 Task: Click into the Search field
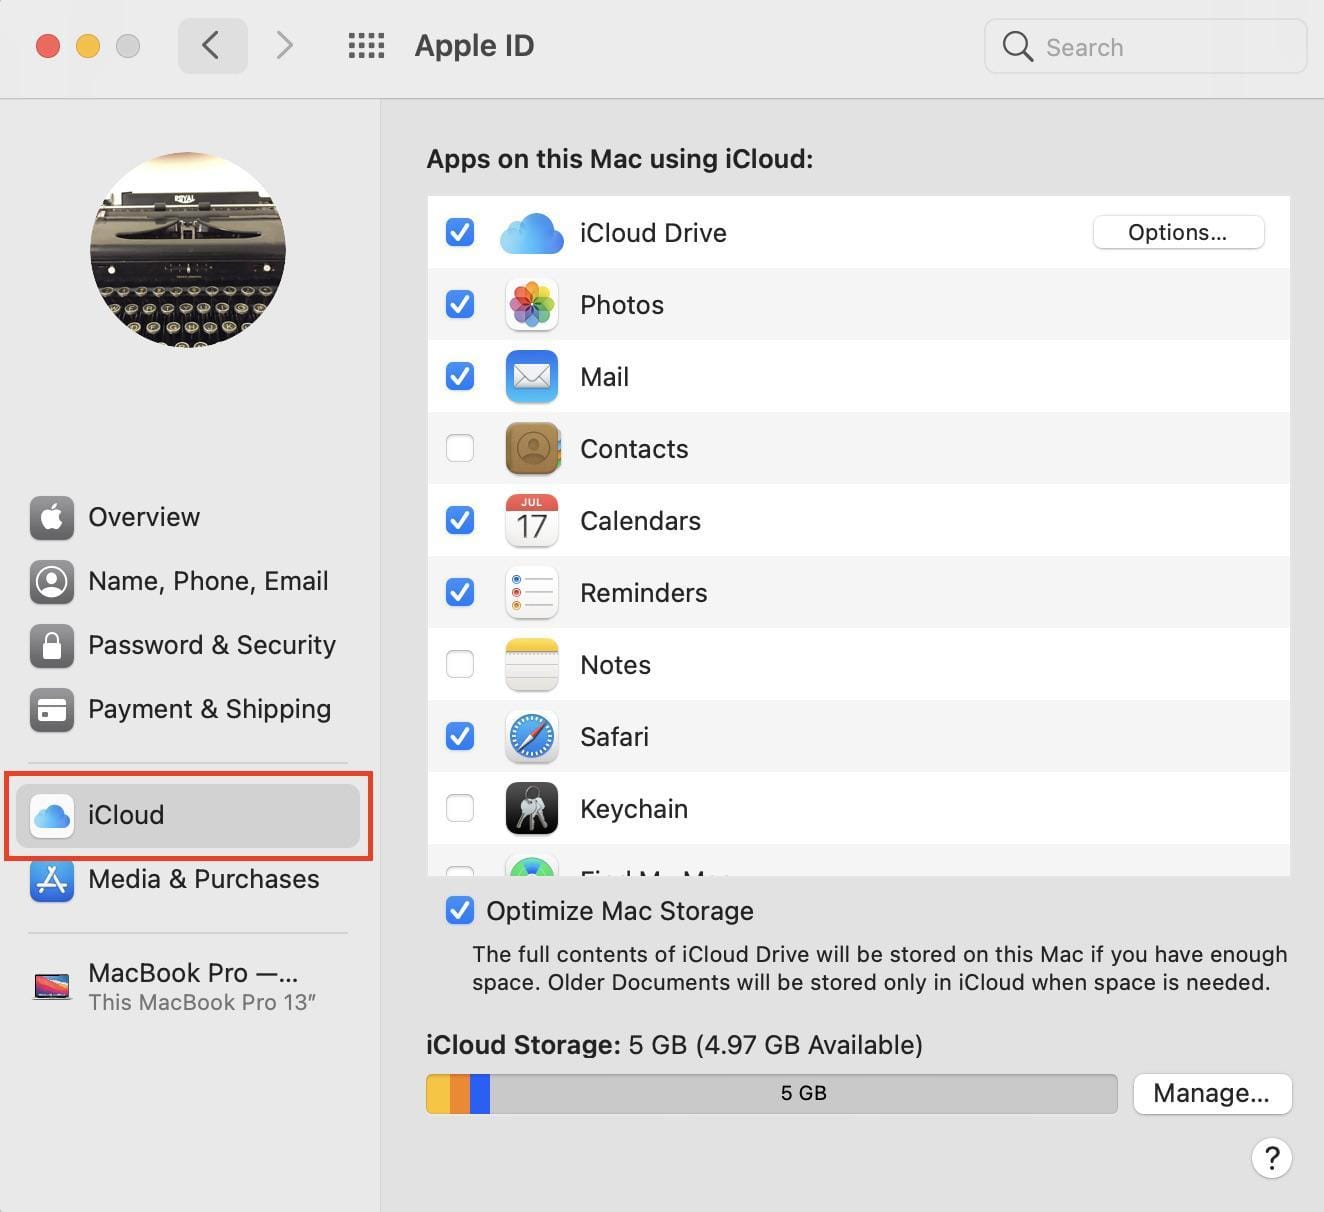(x=1146, y=46)
